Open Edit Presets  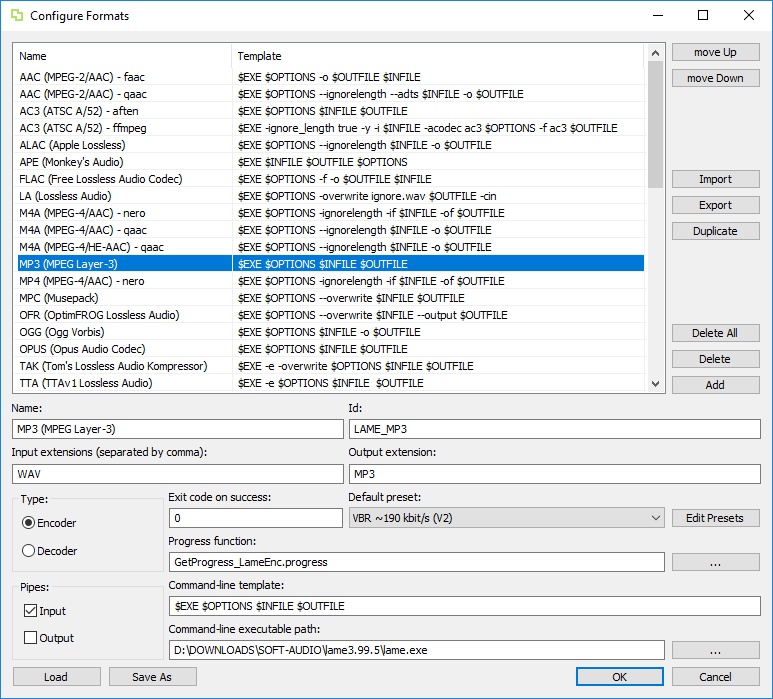pos(715,518)
